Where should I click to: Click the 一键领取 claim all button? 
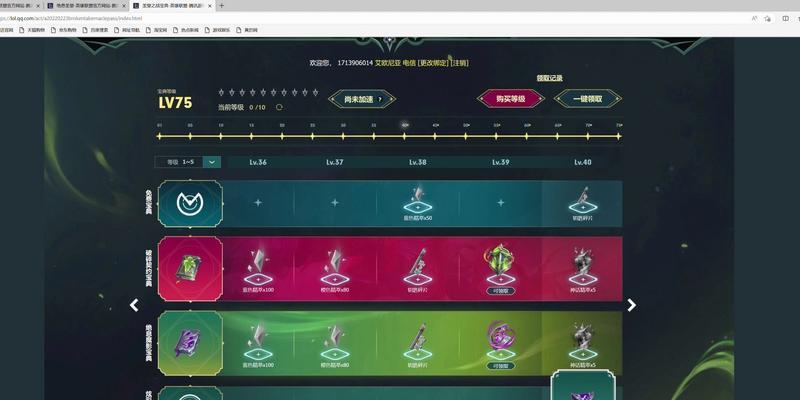click(588, 98)
